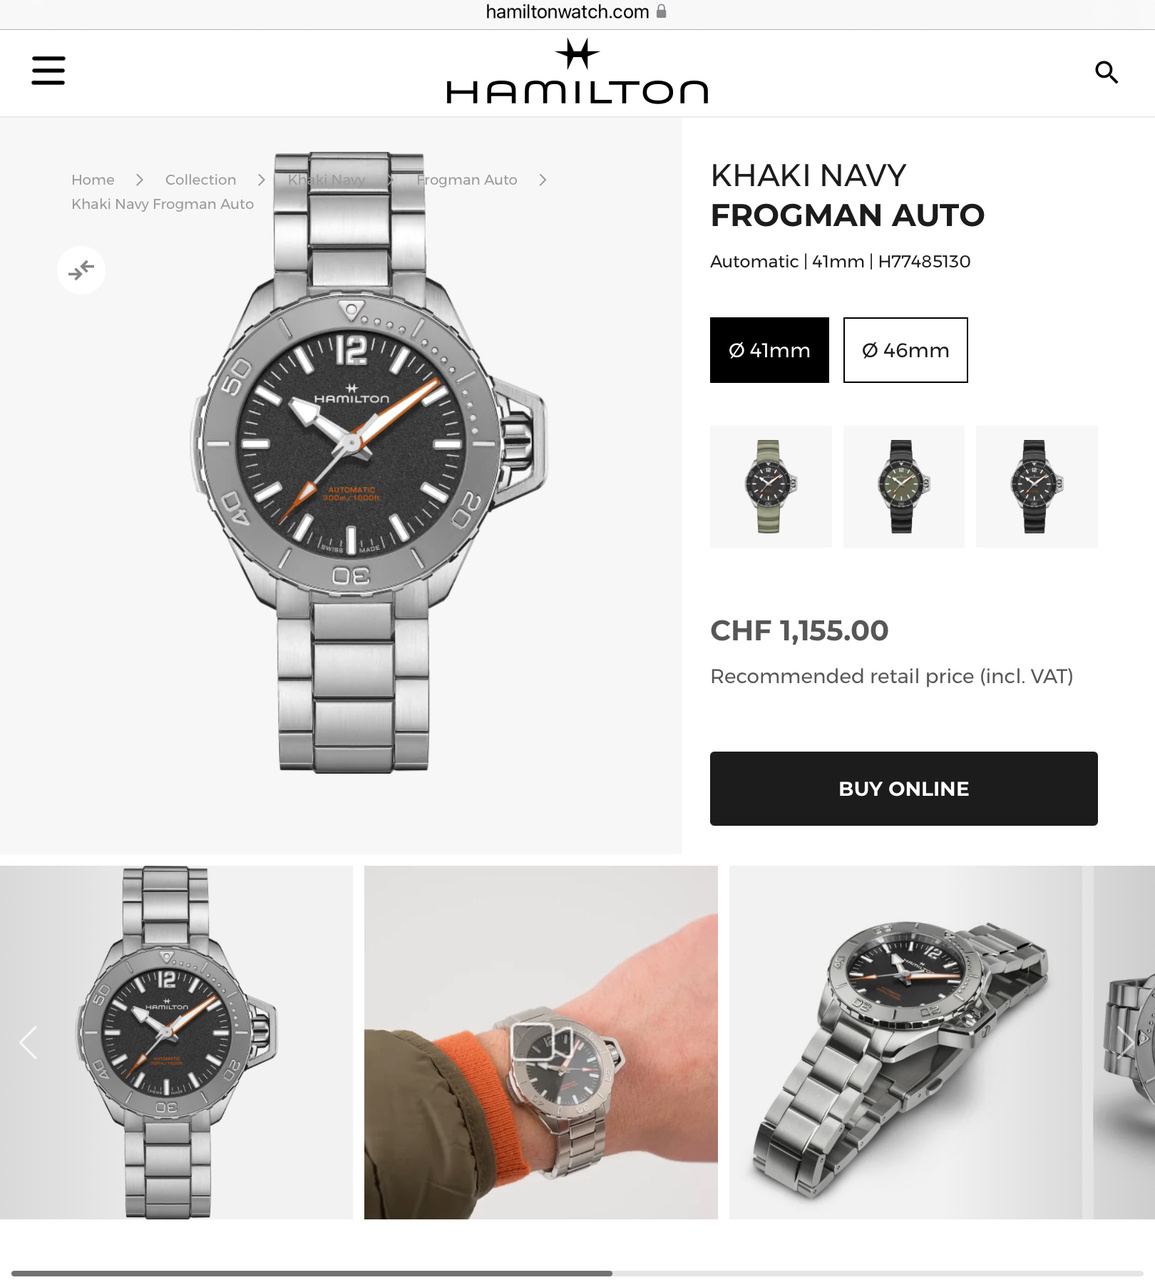1155x1280 pixels.
Task: Go home via the Hamilton logo
Action: pos(577,72)
